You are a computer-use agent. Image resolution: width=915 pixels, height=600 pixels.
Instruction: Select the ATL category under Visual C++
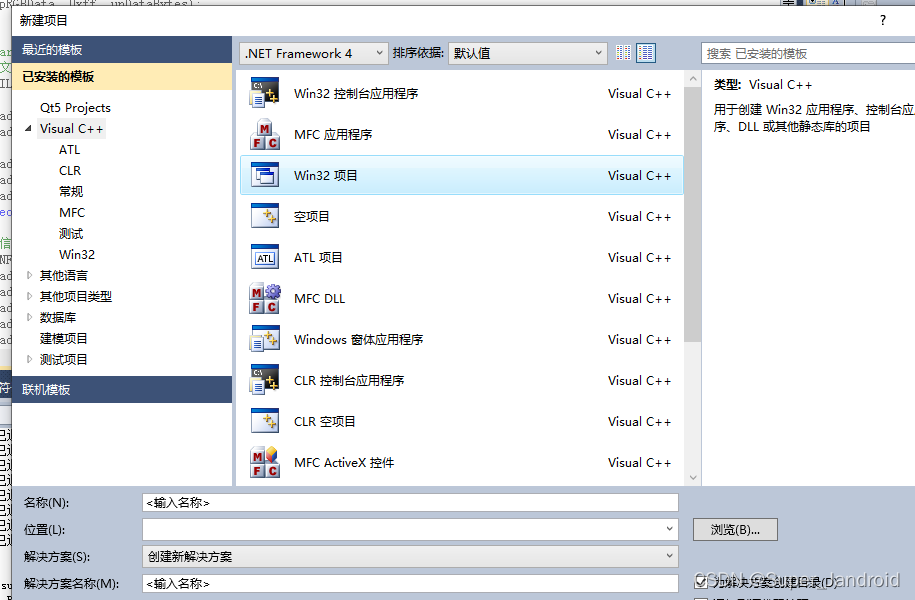pos(69,149)
